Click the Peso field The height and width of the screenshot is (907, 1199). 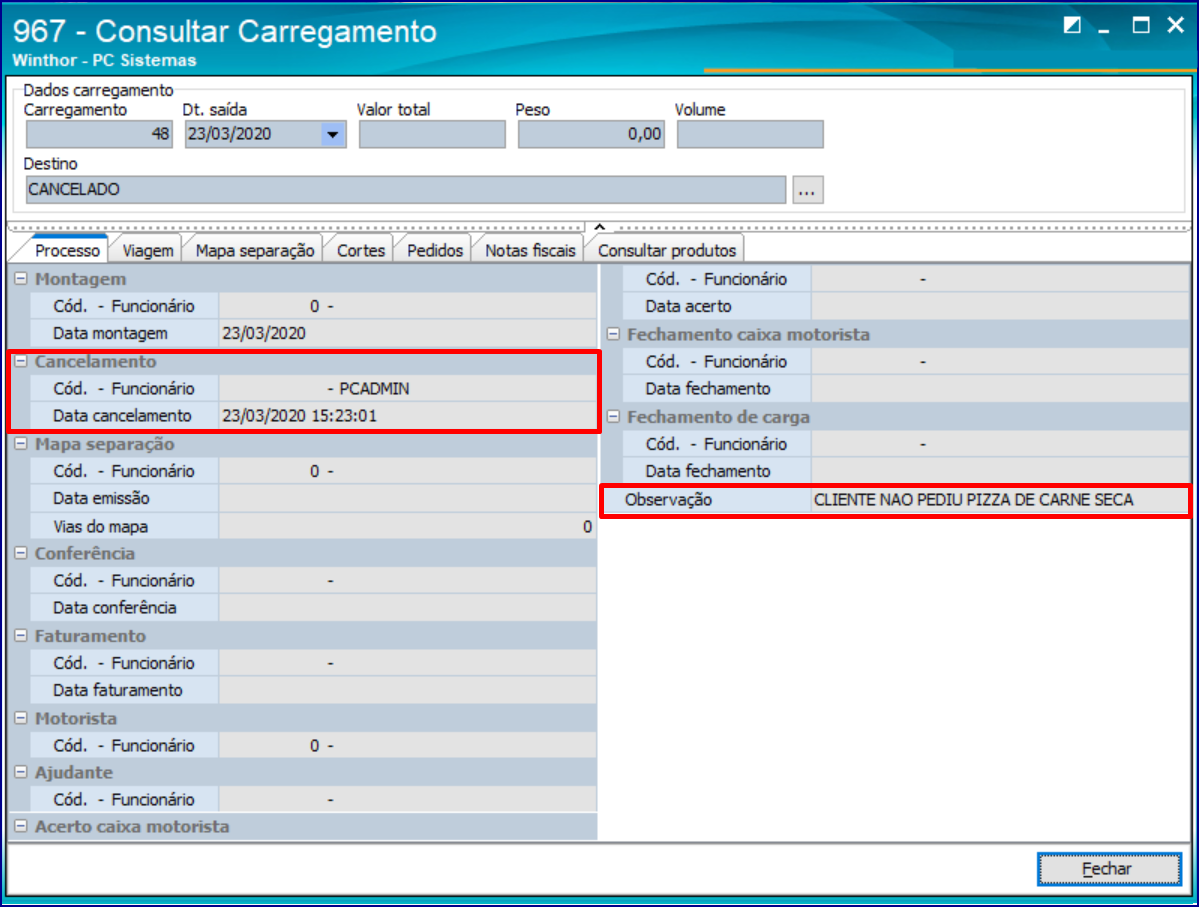pyautogui.click(x=591, y=135)
